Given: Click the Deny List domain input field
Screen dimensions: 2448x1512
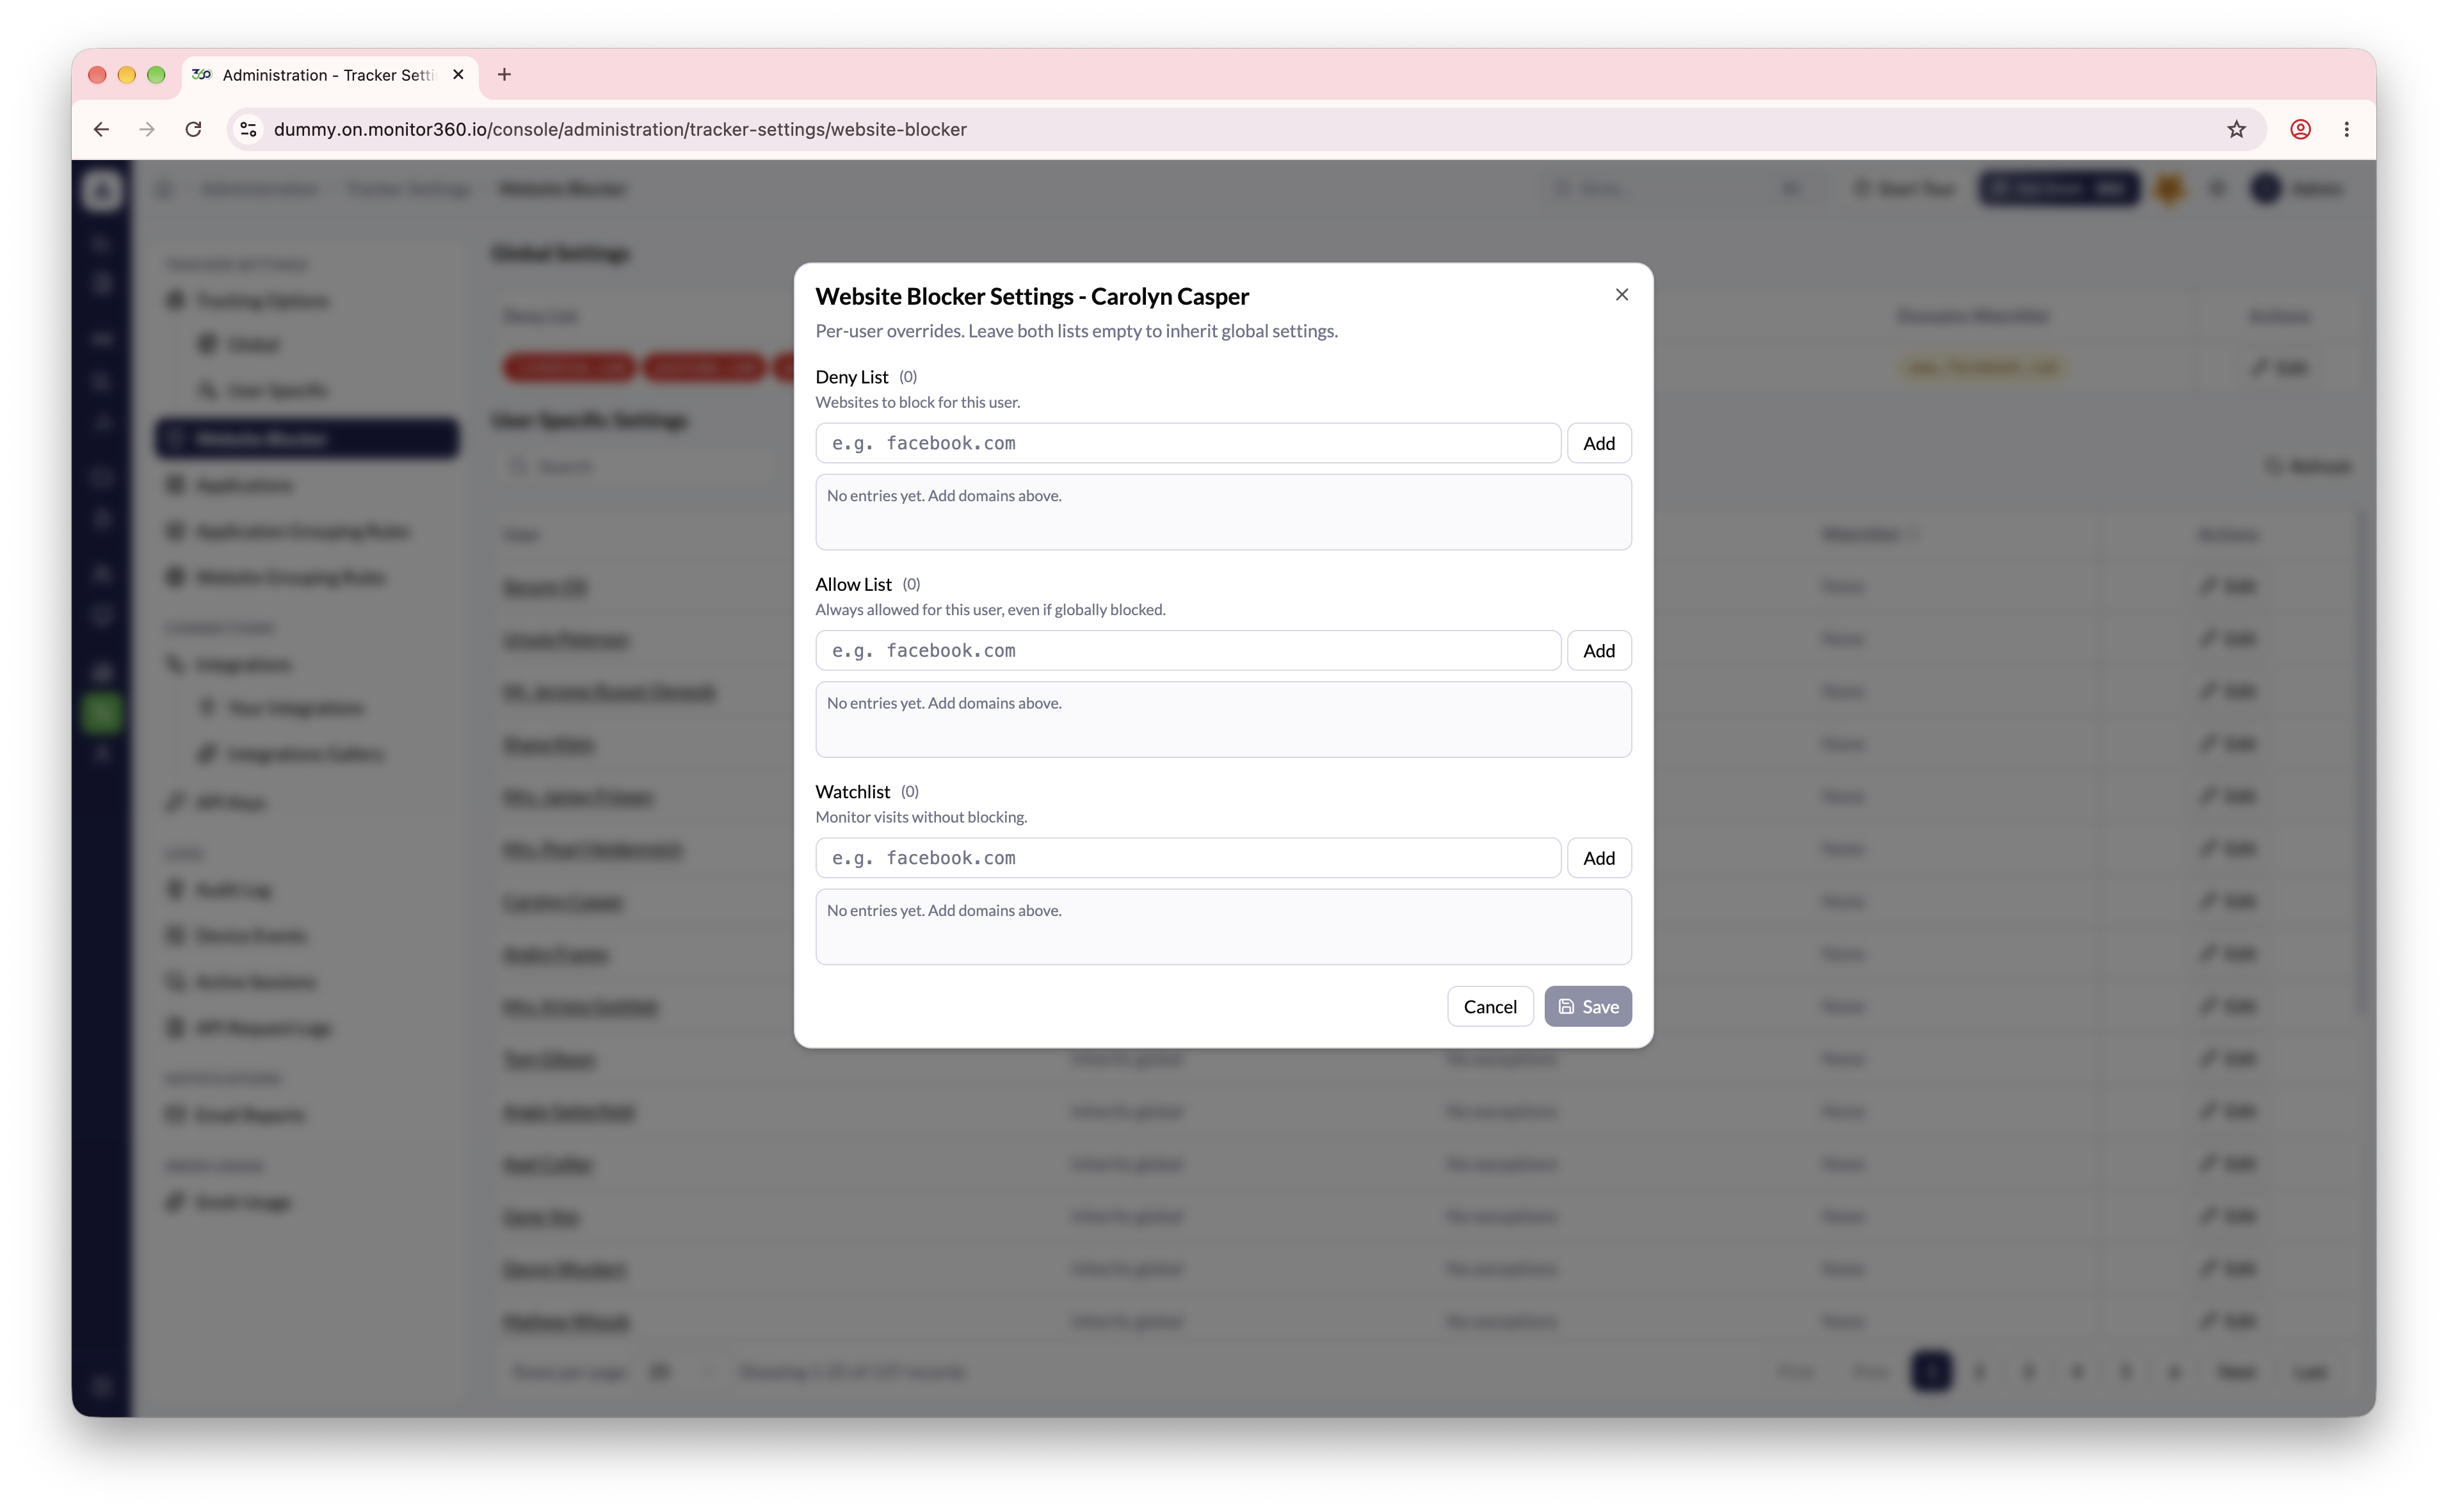Looking at the screenshot, I should (1188, 443).
